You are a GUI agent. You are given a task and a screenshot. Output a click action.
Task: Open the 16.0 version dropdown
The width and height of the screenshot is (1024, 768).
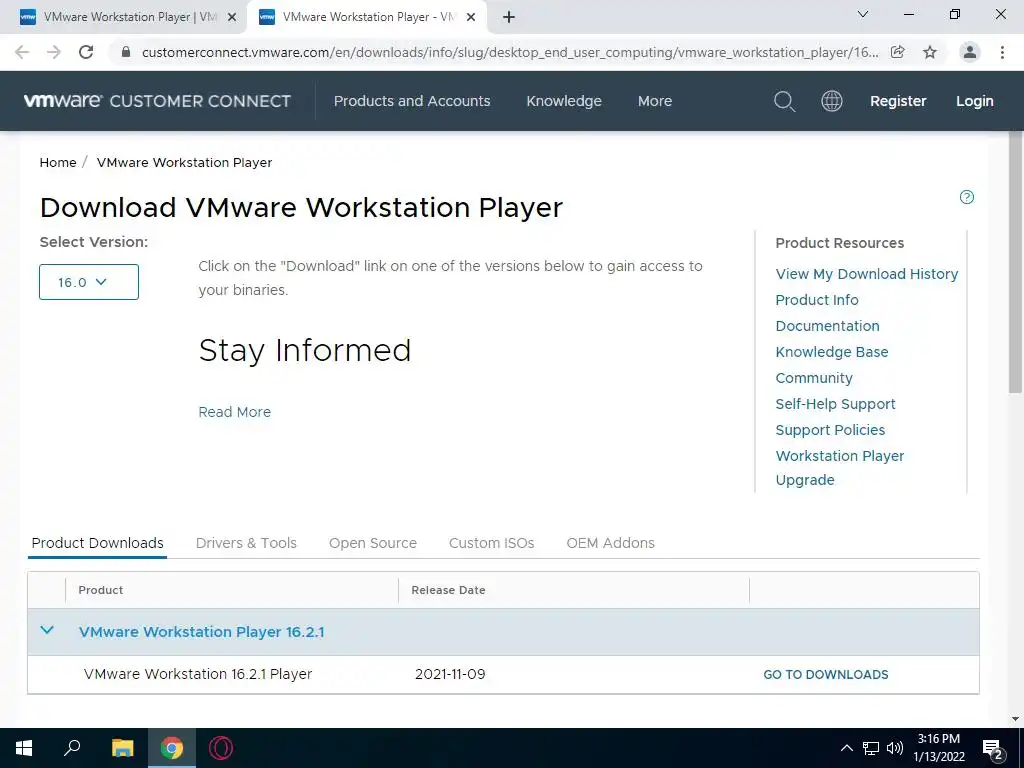tap(89, 282)
